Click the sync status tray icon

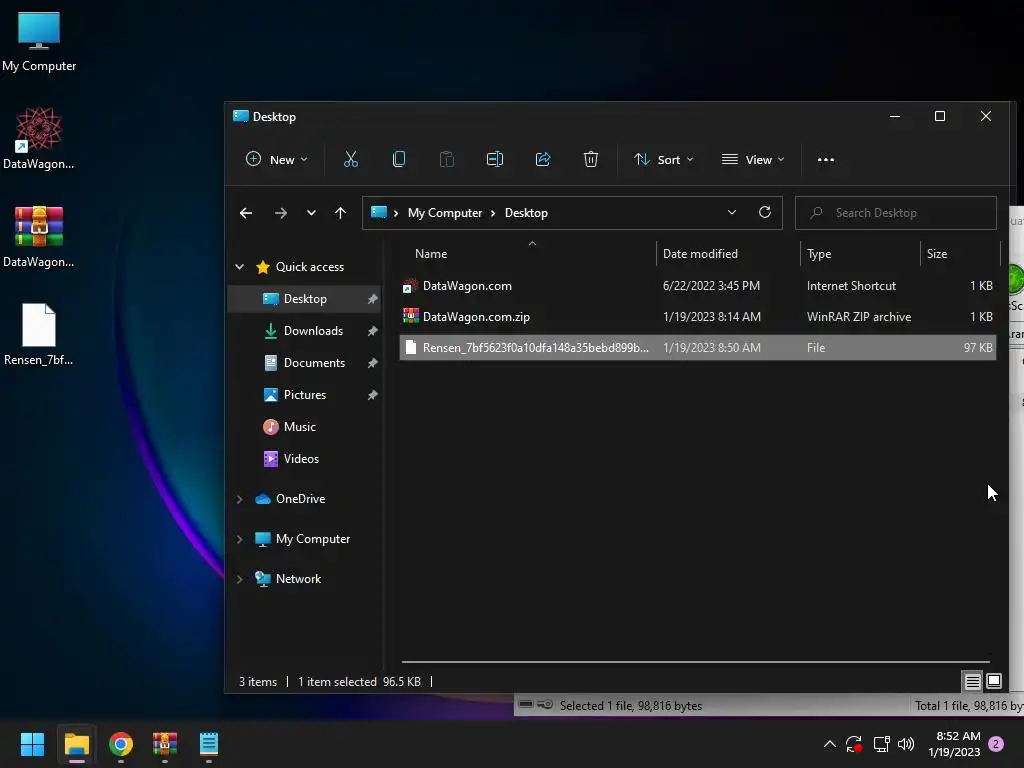(x=854, y=744)
